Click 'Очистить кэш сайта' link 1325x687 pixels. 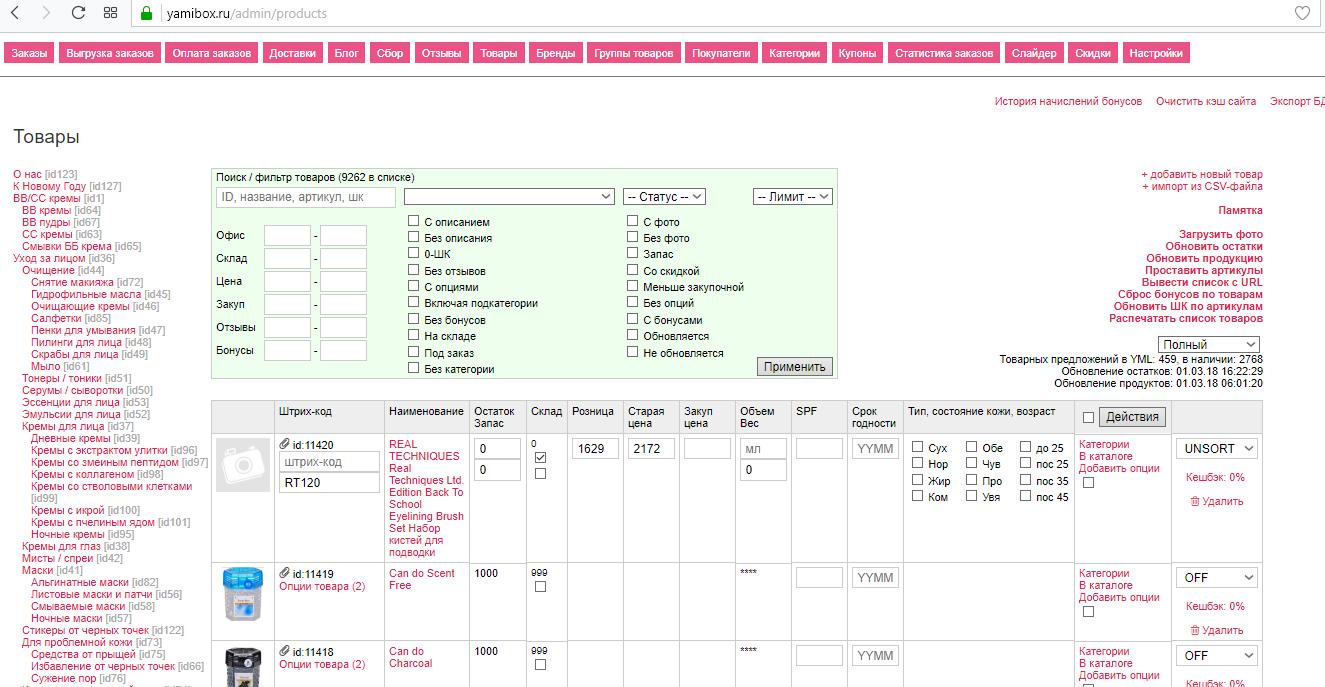click(1206, 101)
